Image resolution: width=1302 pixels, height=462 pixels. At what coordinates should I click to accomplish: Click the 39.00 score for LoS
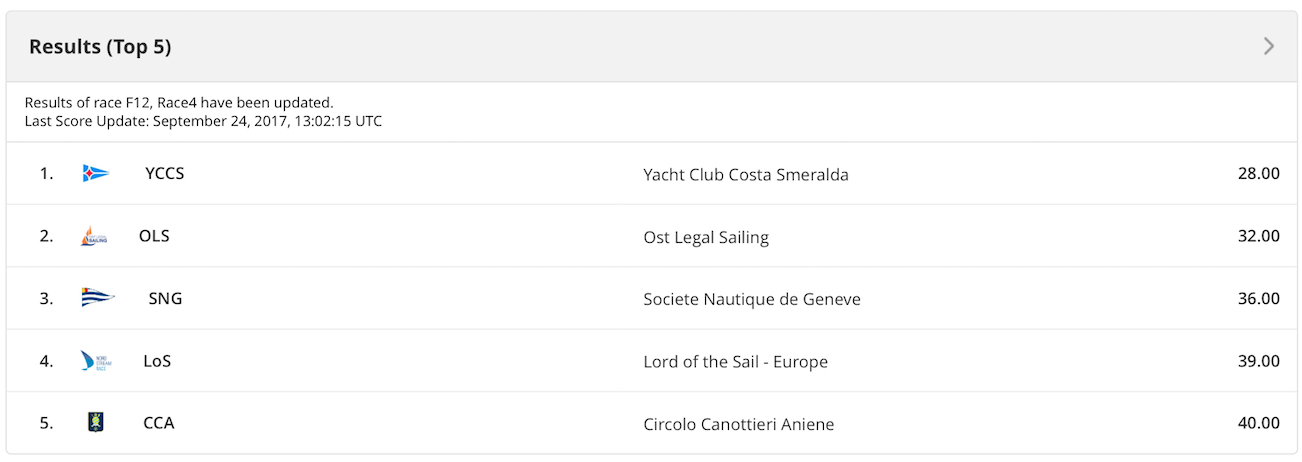tap(1259, 361)
